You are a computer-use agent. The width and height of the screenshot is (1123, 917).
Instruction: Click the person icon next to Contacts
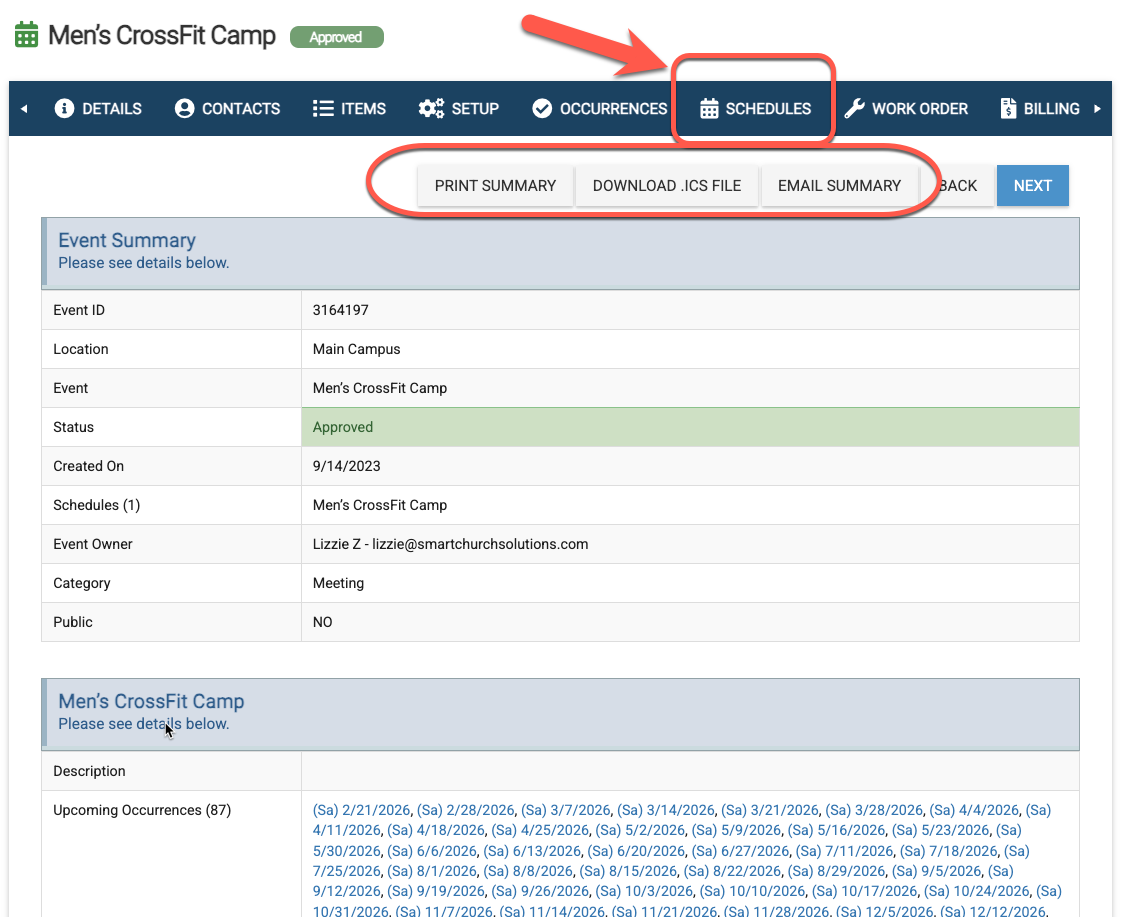[184, 109]
